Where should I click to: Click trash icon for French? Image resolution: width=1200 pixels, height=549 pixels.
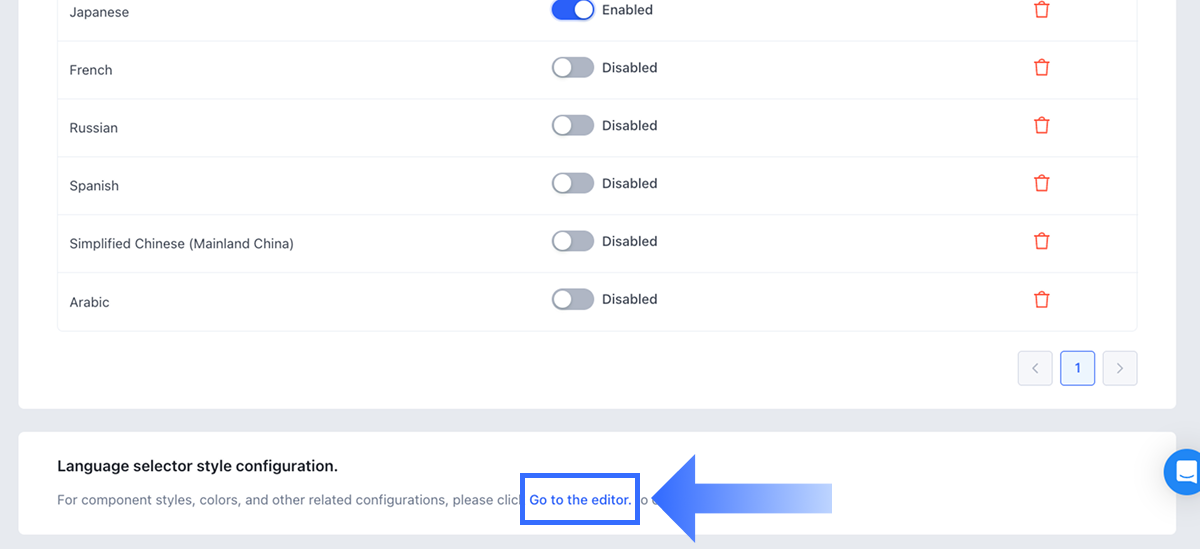[1041, 68]
